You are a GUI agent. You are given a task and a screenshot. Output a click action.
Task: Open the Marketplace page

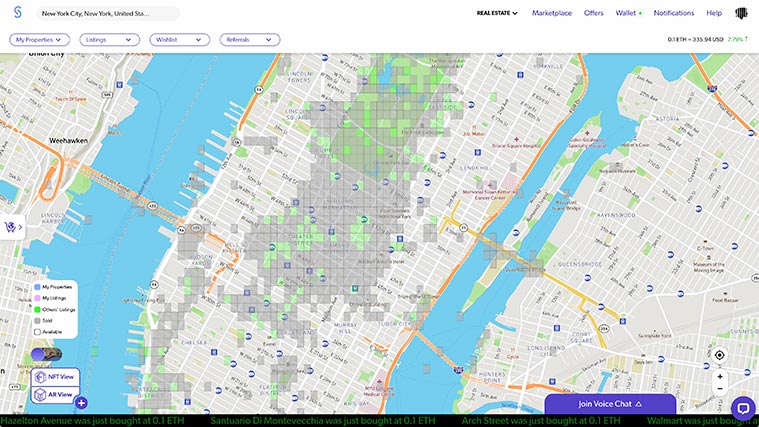point(552,13)
